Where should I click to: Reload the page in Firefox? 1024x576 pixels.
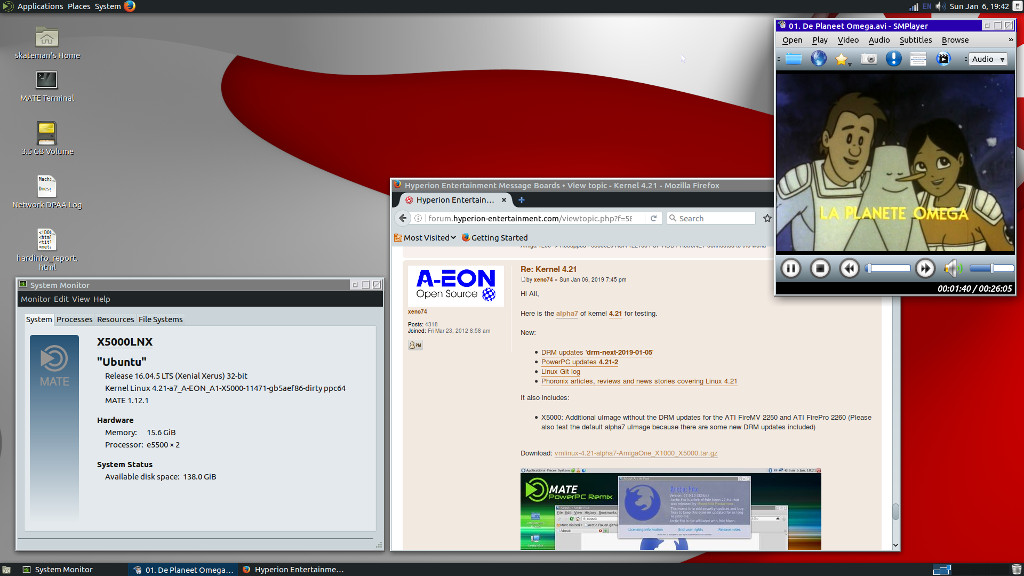[x=653, y=218]
